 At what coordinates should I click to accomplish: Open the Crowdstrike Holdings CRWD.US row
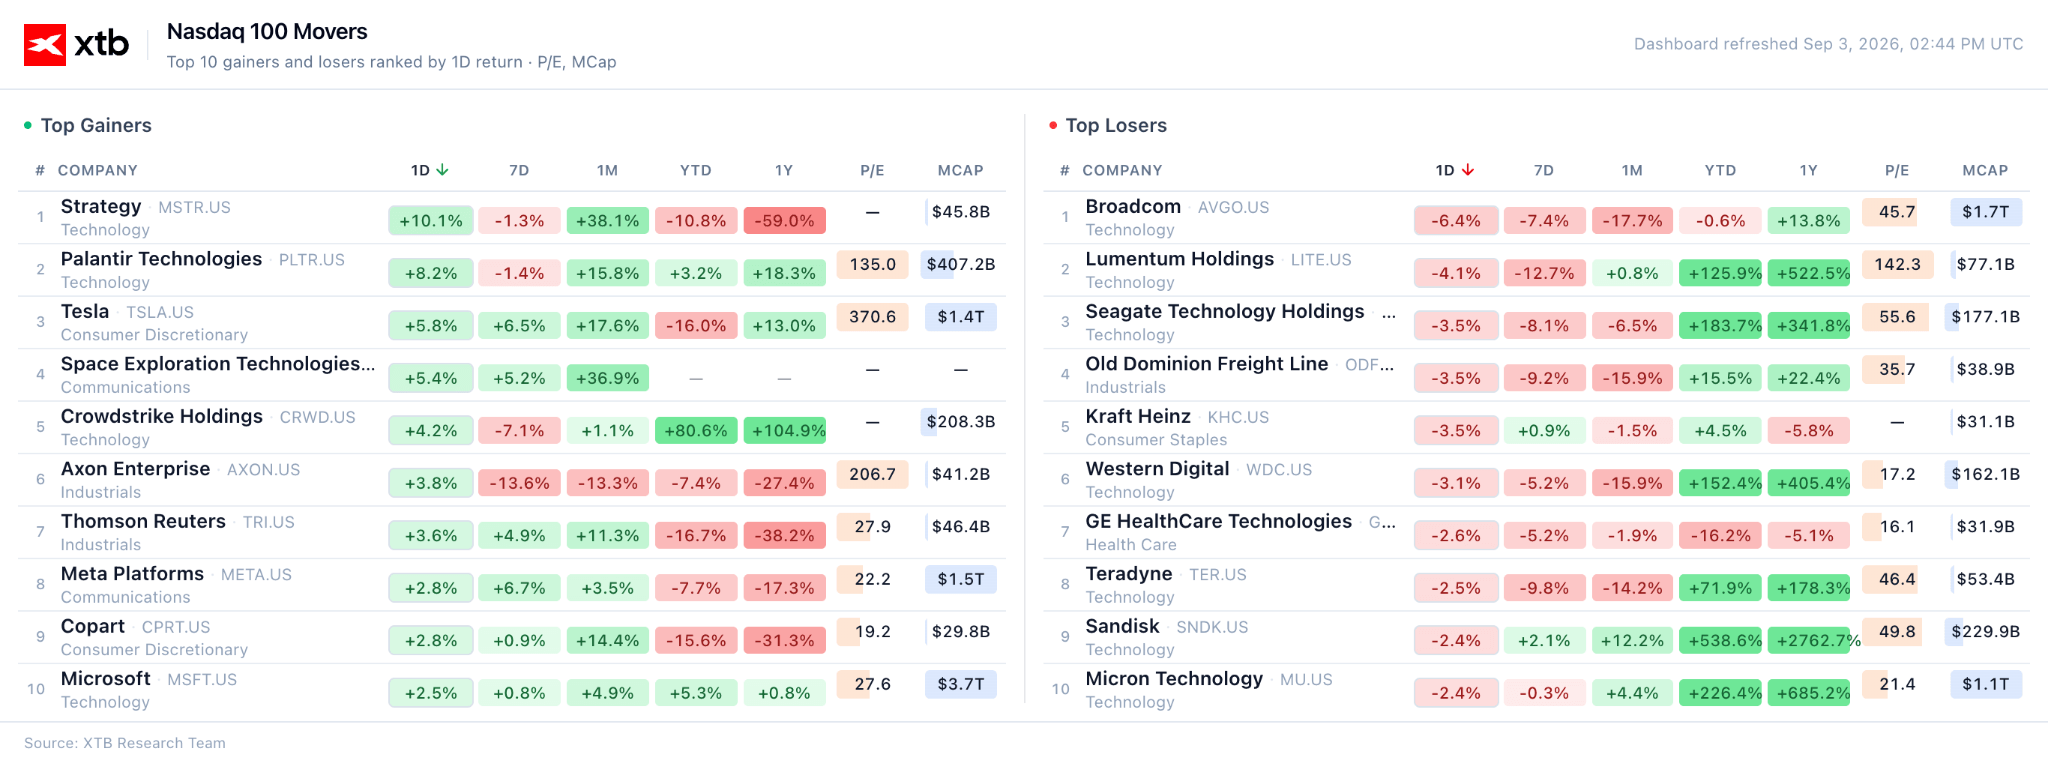tap(512, 428)
